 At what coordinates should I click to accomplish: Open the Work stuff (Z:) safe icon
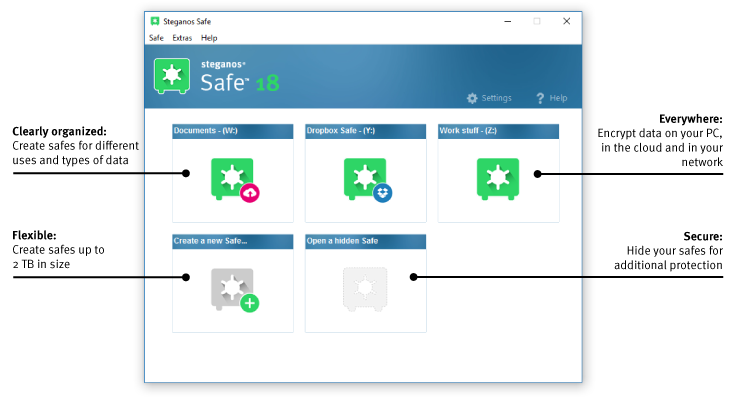coord(498,179)
